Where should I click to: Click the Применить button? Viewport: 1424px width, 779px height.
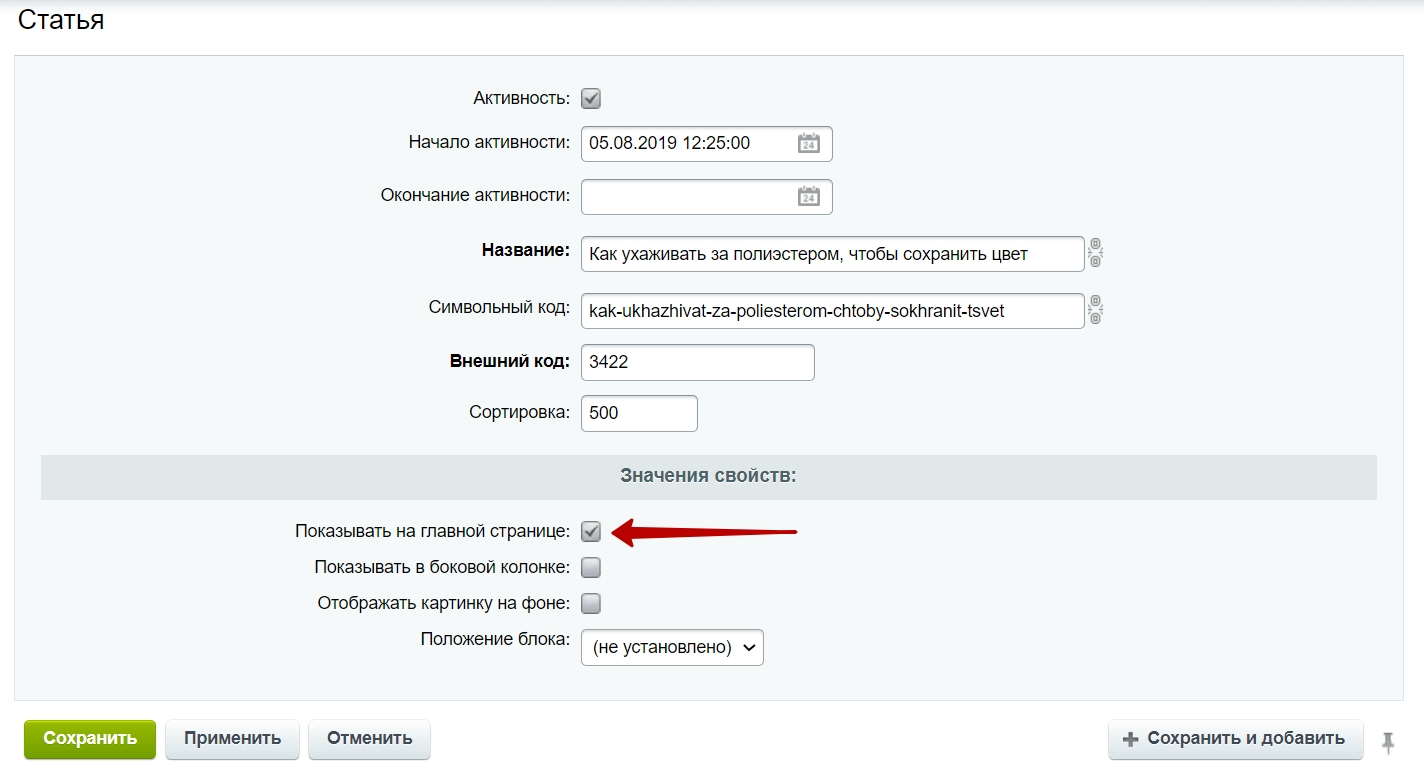pyautogui.click(x=232, y=739)
